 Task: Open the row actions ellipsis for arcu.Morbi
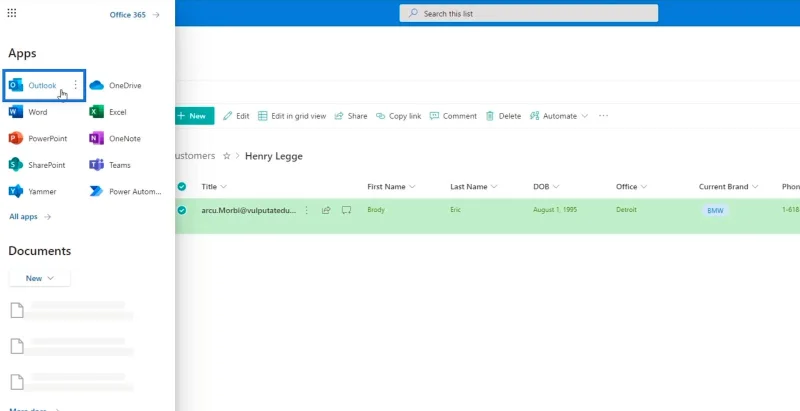coord(307,210)
